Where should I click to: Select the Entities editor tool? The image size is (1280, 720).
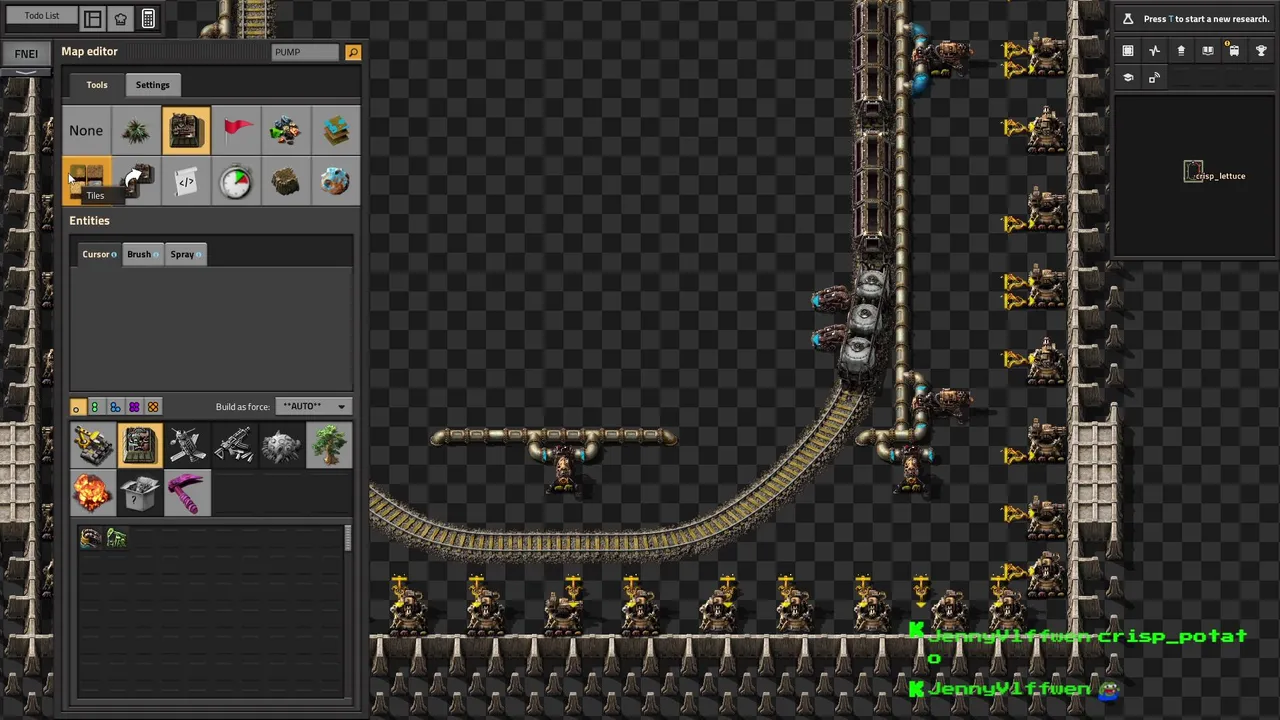pos(186,131)
